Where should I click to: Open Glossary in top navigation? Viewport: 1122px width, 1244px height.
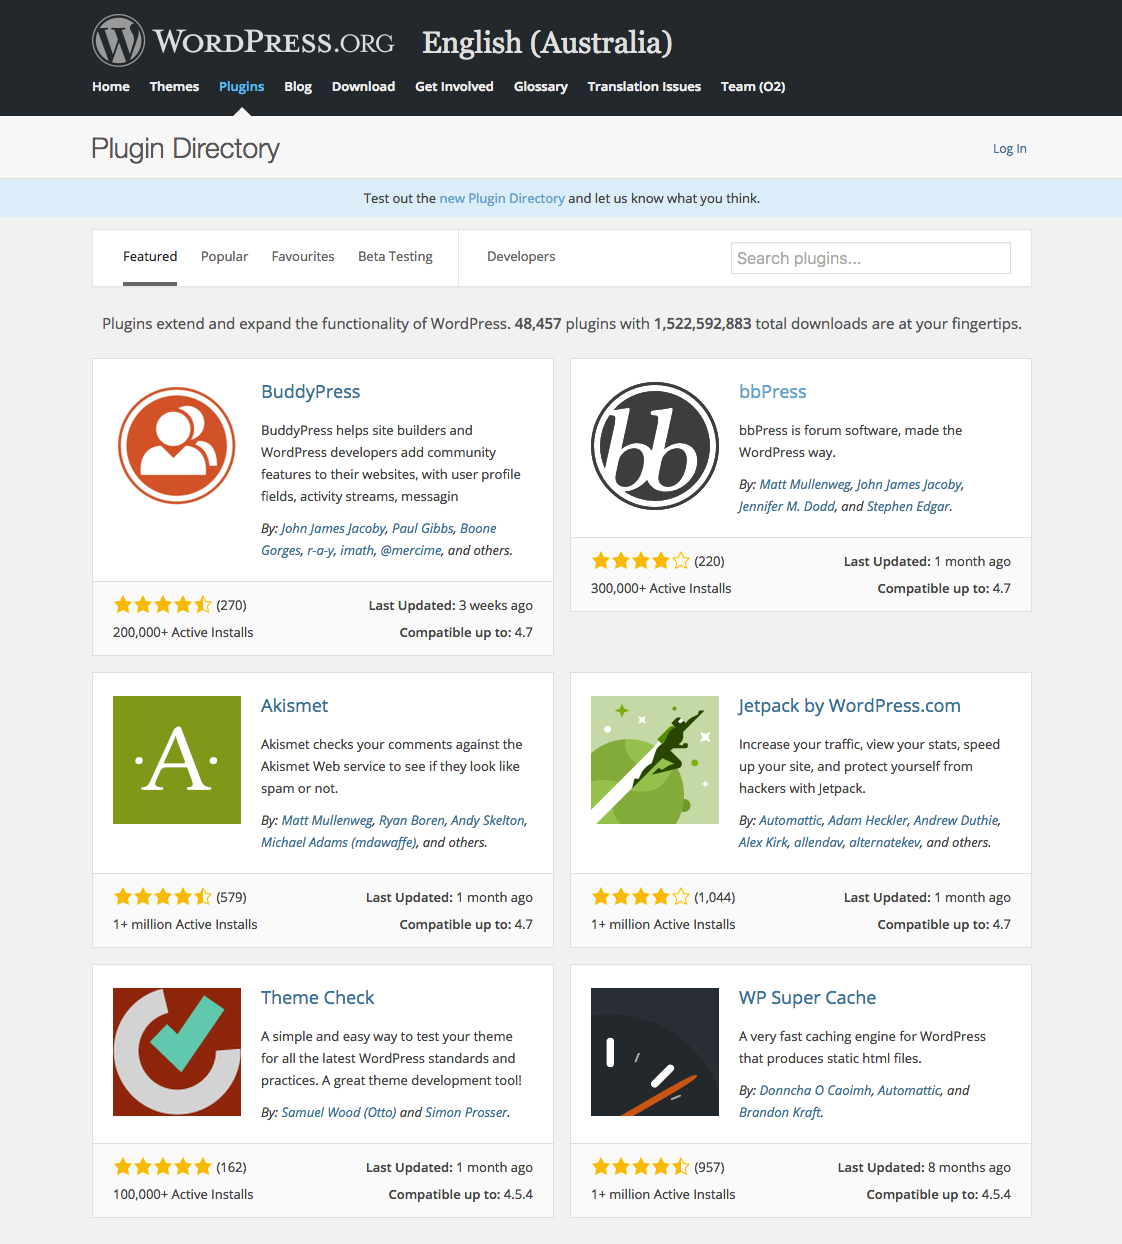tap(541, 87)
